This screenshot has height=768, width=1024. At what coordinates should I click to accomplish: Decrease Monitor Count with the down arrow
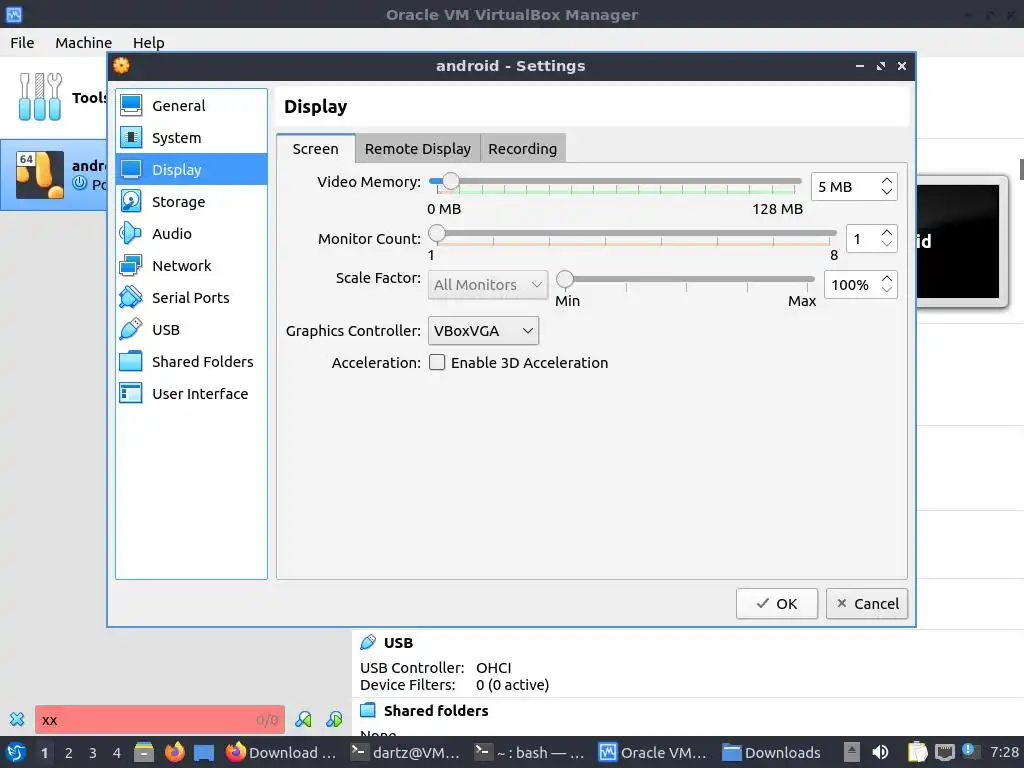pos(886,244)
